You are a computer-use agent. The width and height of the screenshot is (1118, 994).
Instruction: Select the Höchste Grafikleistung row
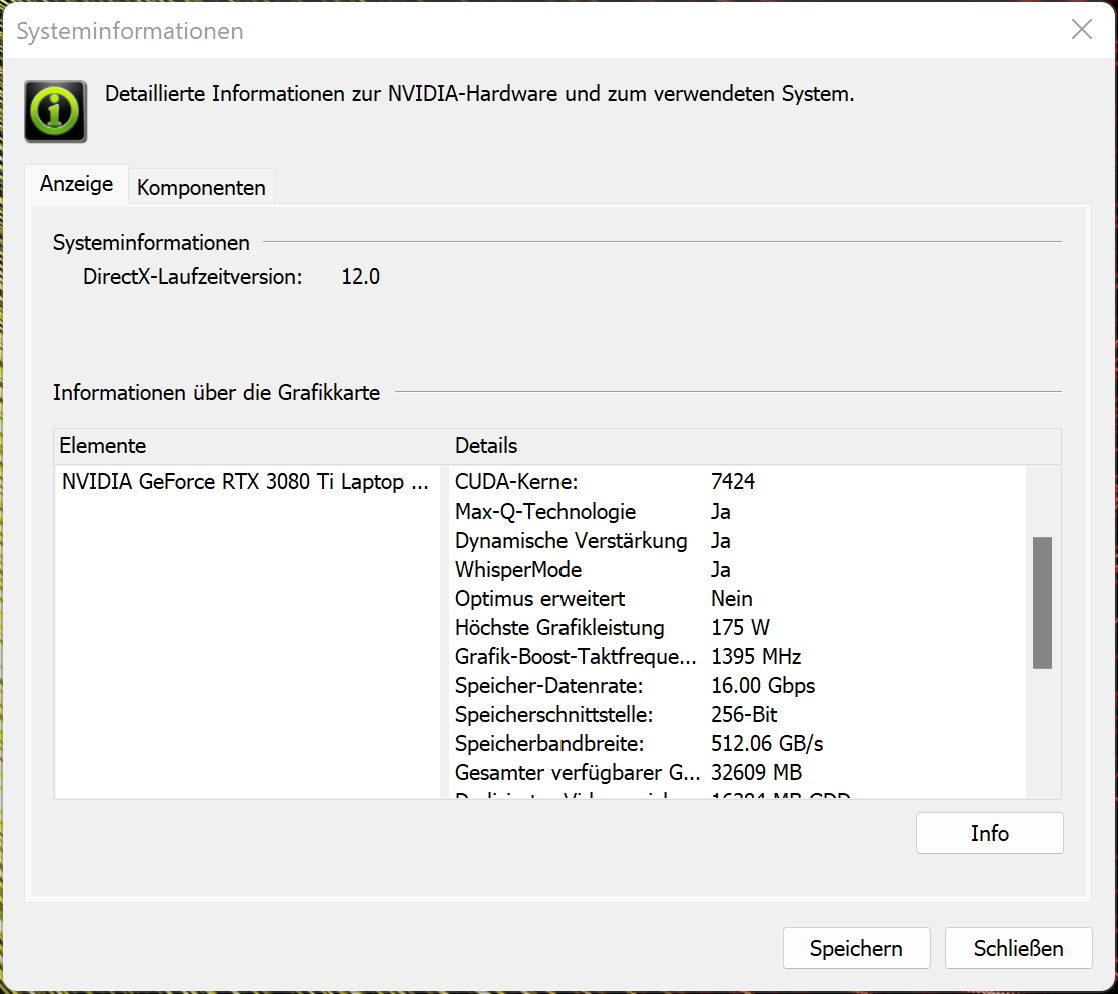click(738, 627)
